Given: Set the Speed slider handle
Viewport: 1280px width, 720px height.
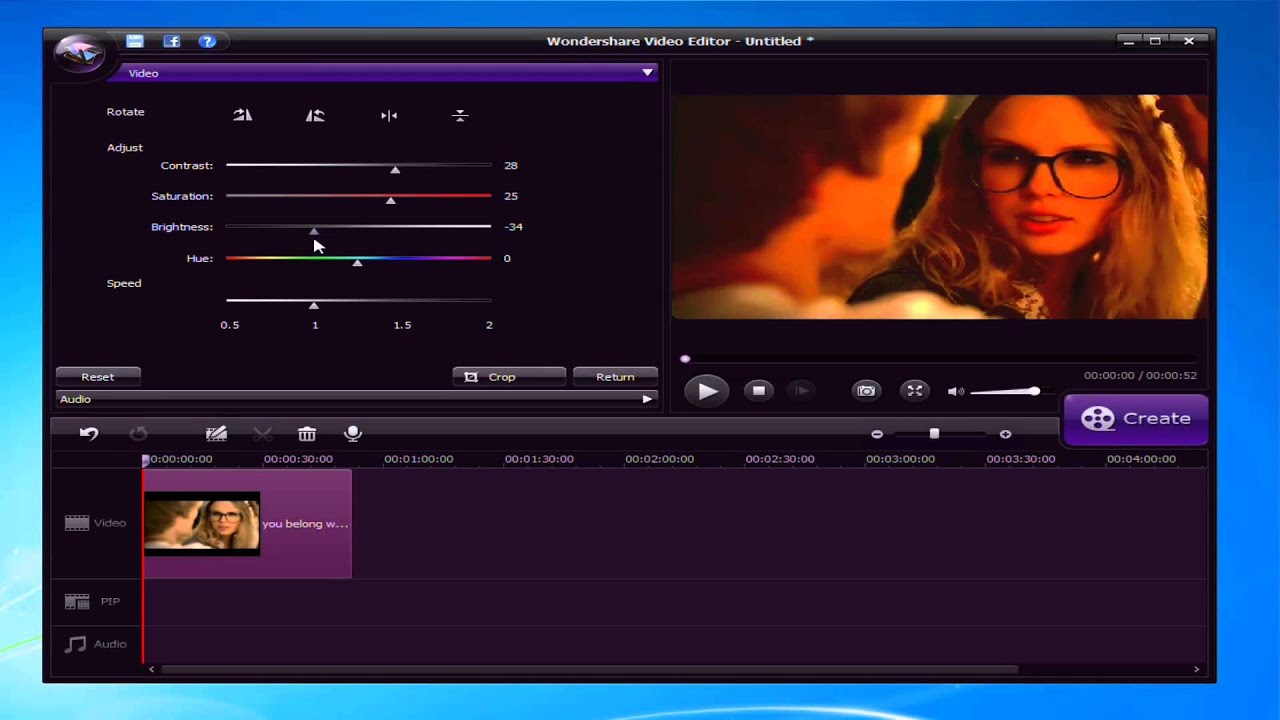Looking at the screenshot, I should [314, 304].
